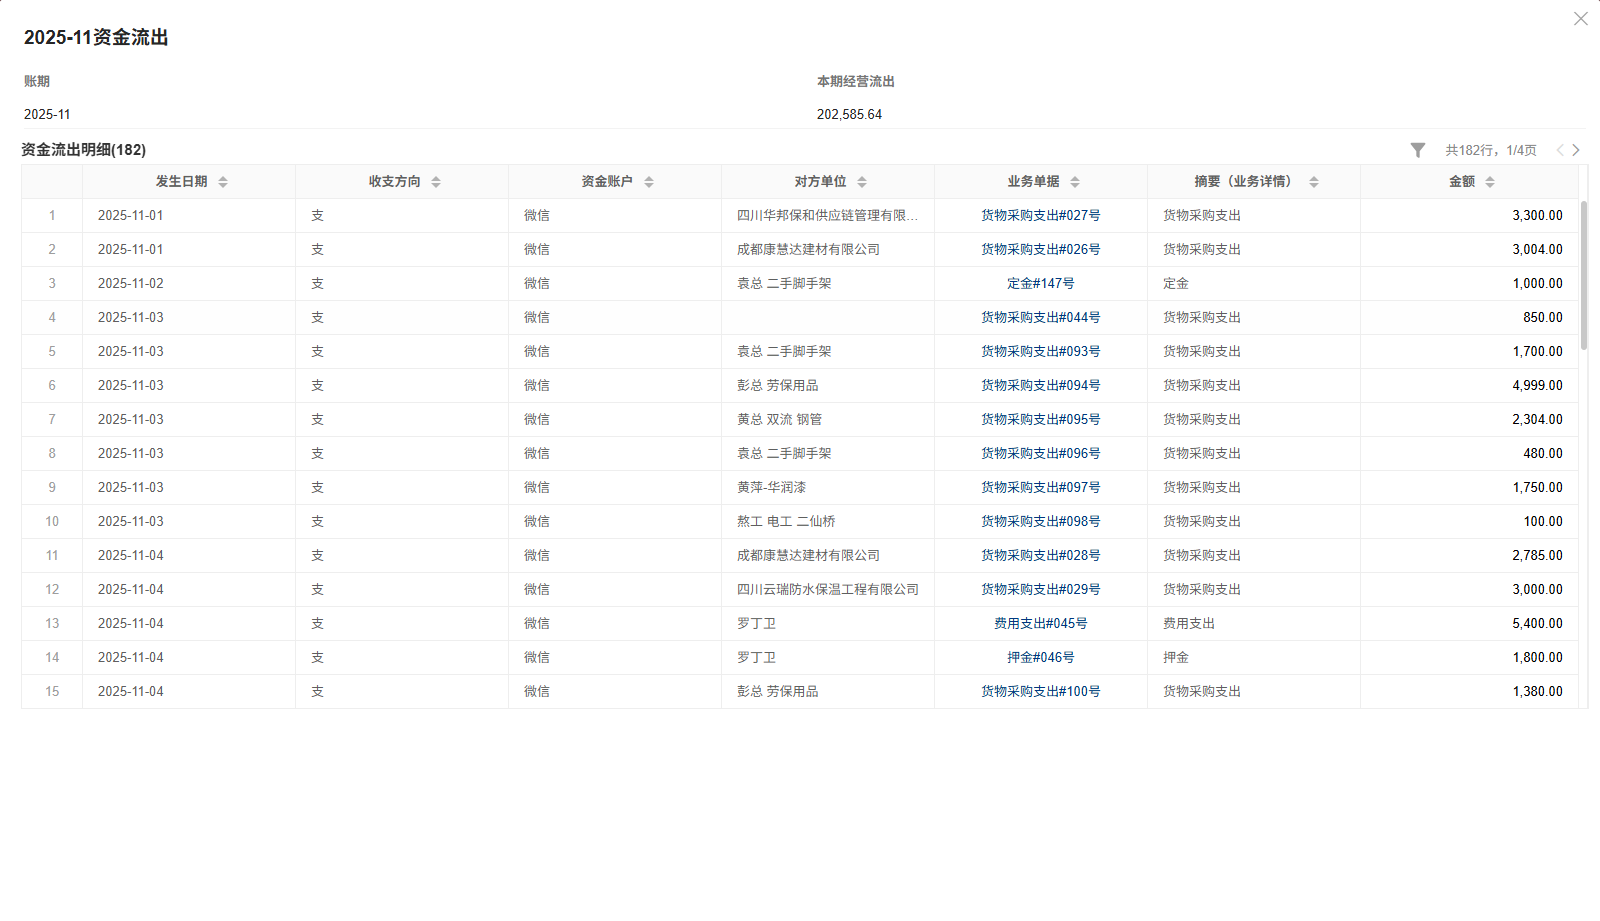Image resolution: width=1600 pixels, height=921 pixels.
Task: Close the 2025-11资金流出 dialog
Action: pyautogui.click(x=1580, y=18)
